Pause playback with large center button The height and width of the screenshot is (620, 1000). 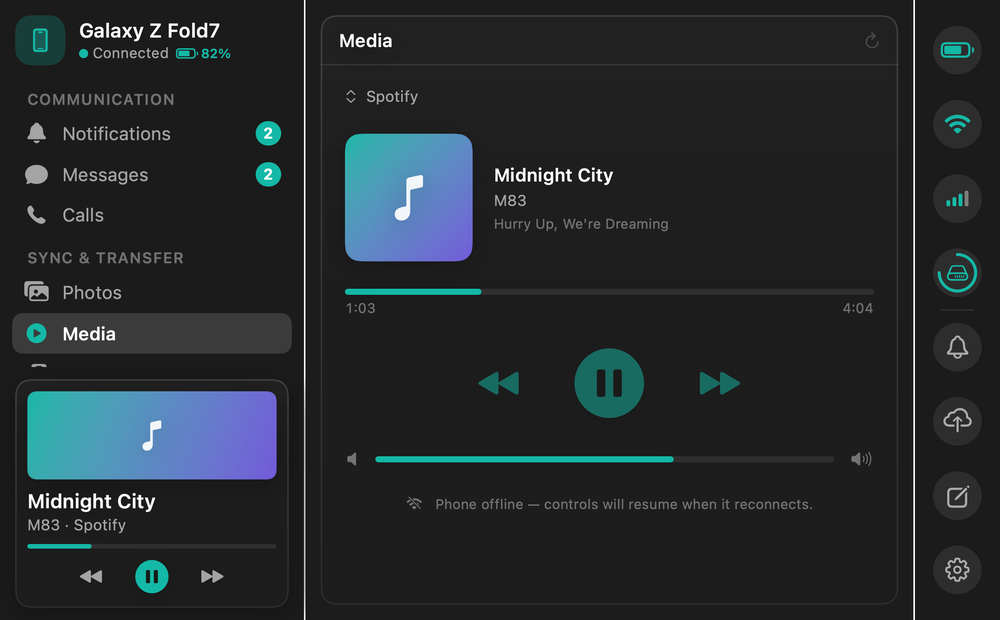(609, 383)
